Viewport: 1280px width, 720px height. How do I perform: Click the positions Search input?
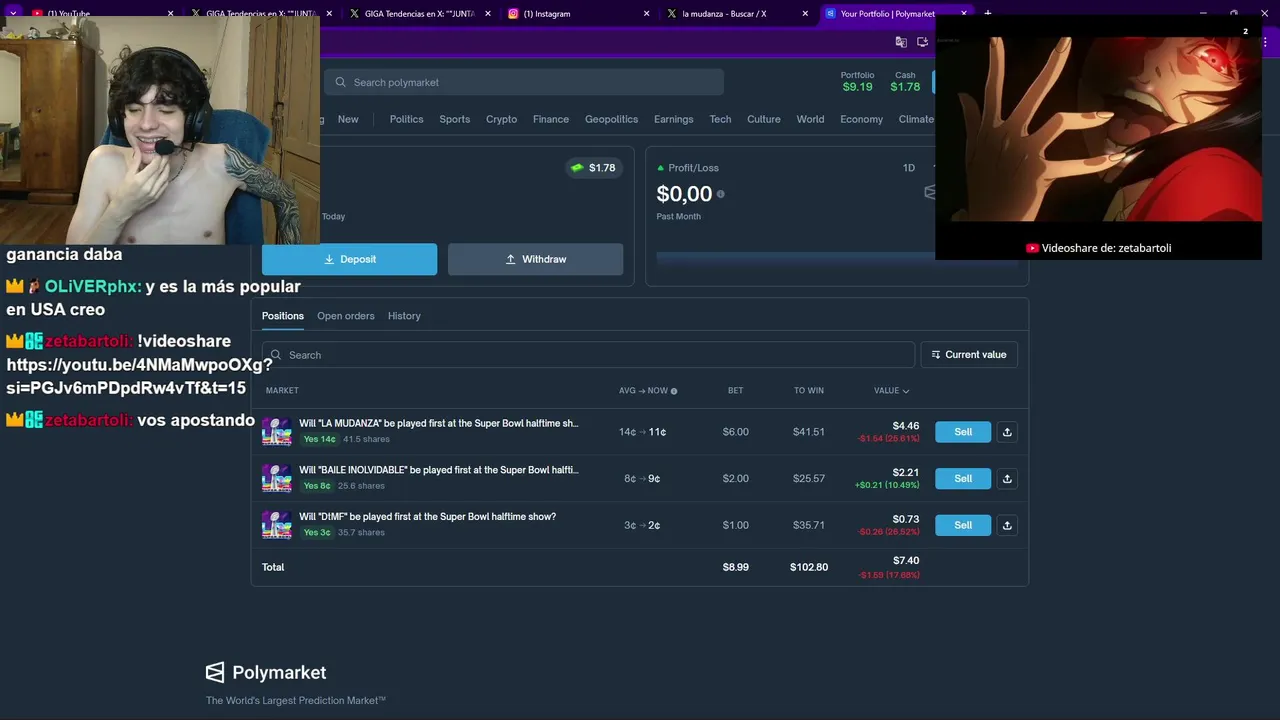coord(588,355)
